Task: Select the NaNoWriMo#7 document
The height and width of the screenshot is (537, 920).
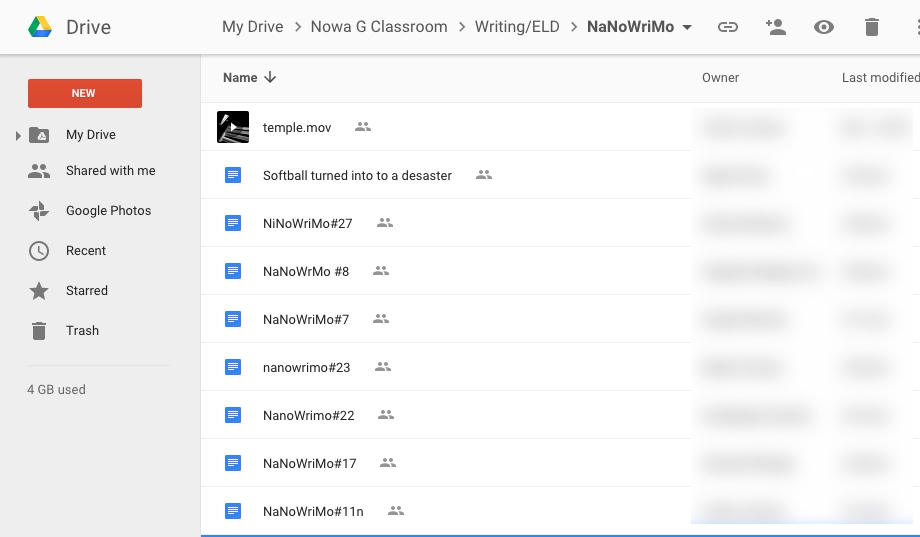Action: coord(306,320)
